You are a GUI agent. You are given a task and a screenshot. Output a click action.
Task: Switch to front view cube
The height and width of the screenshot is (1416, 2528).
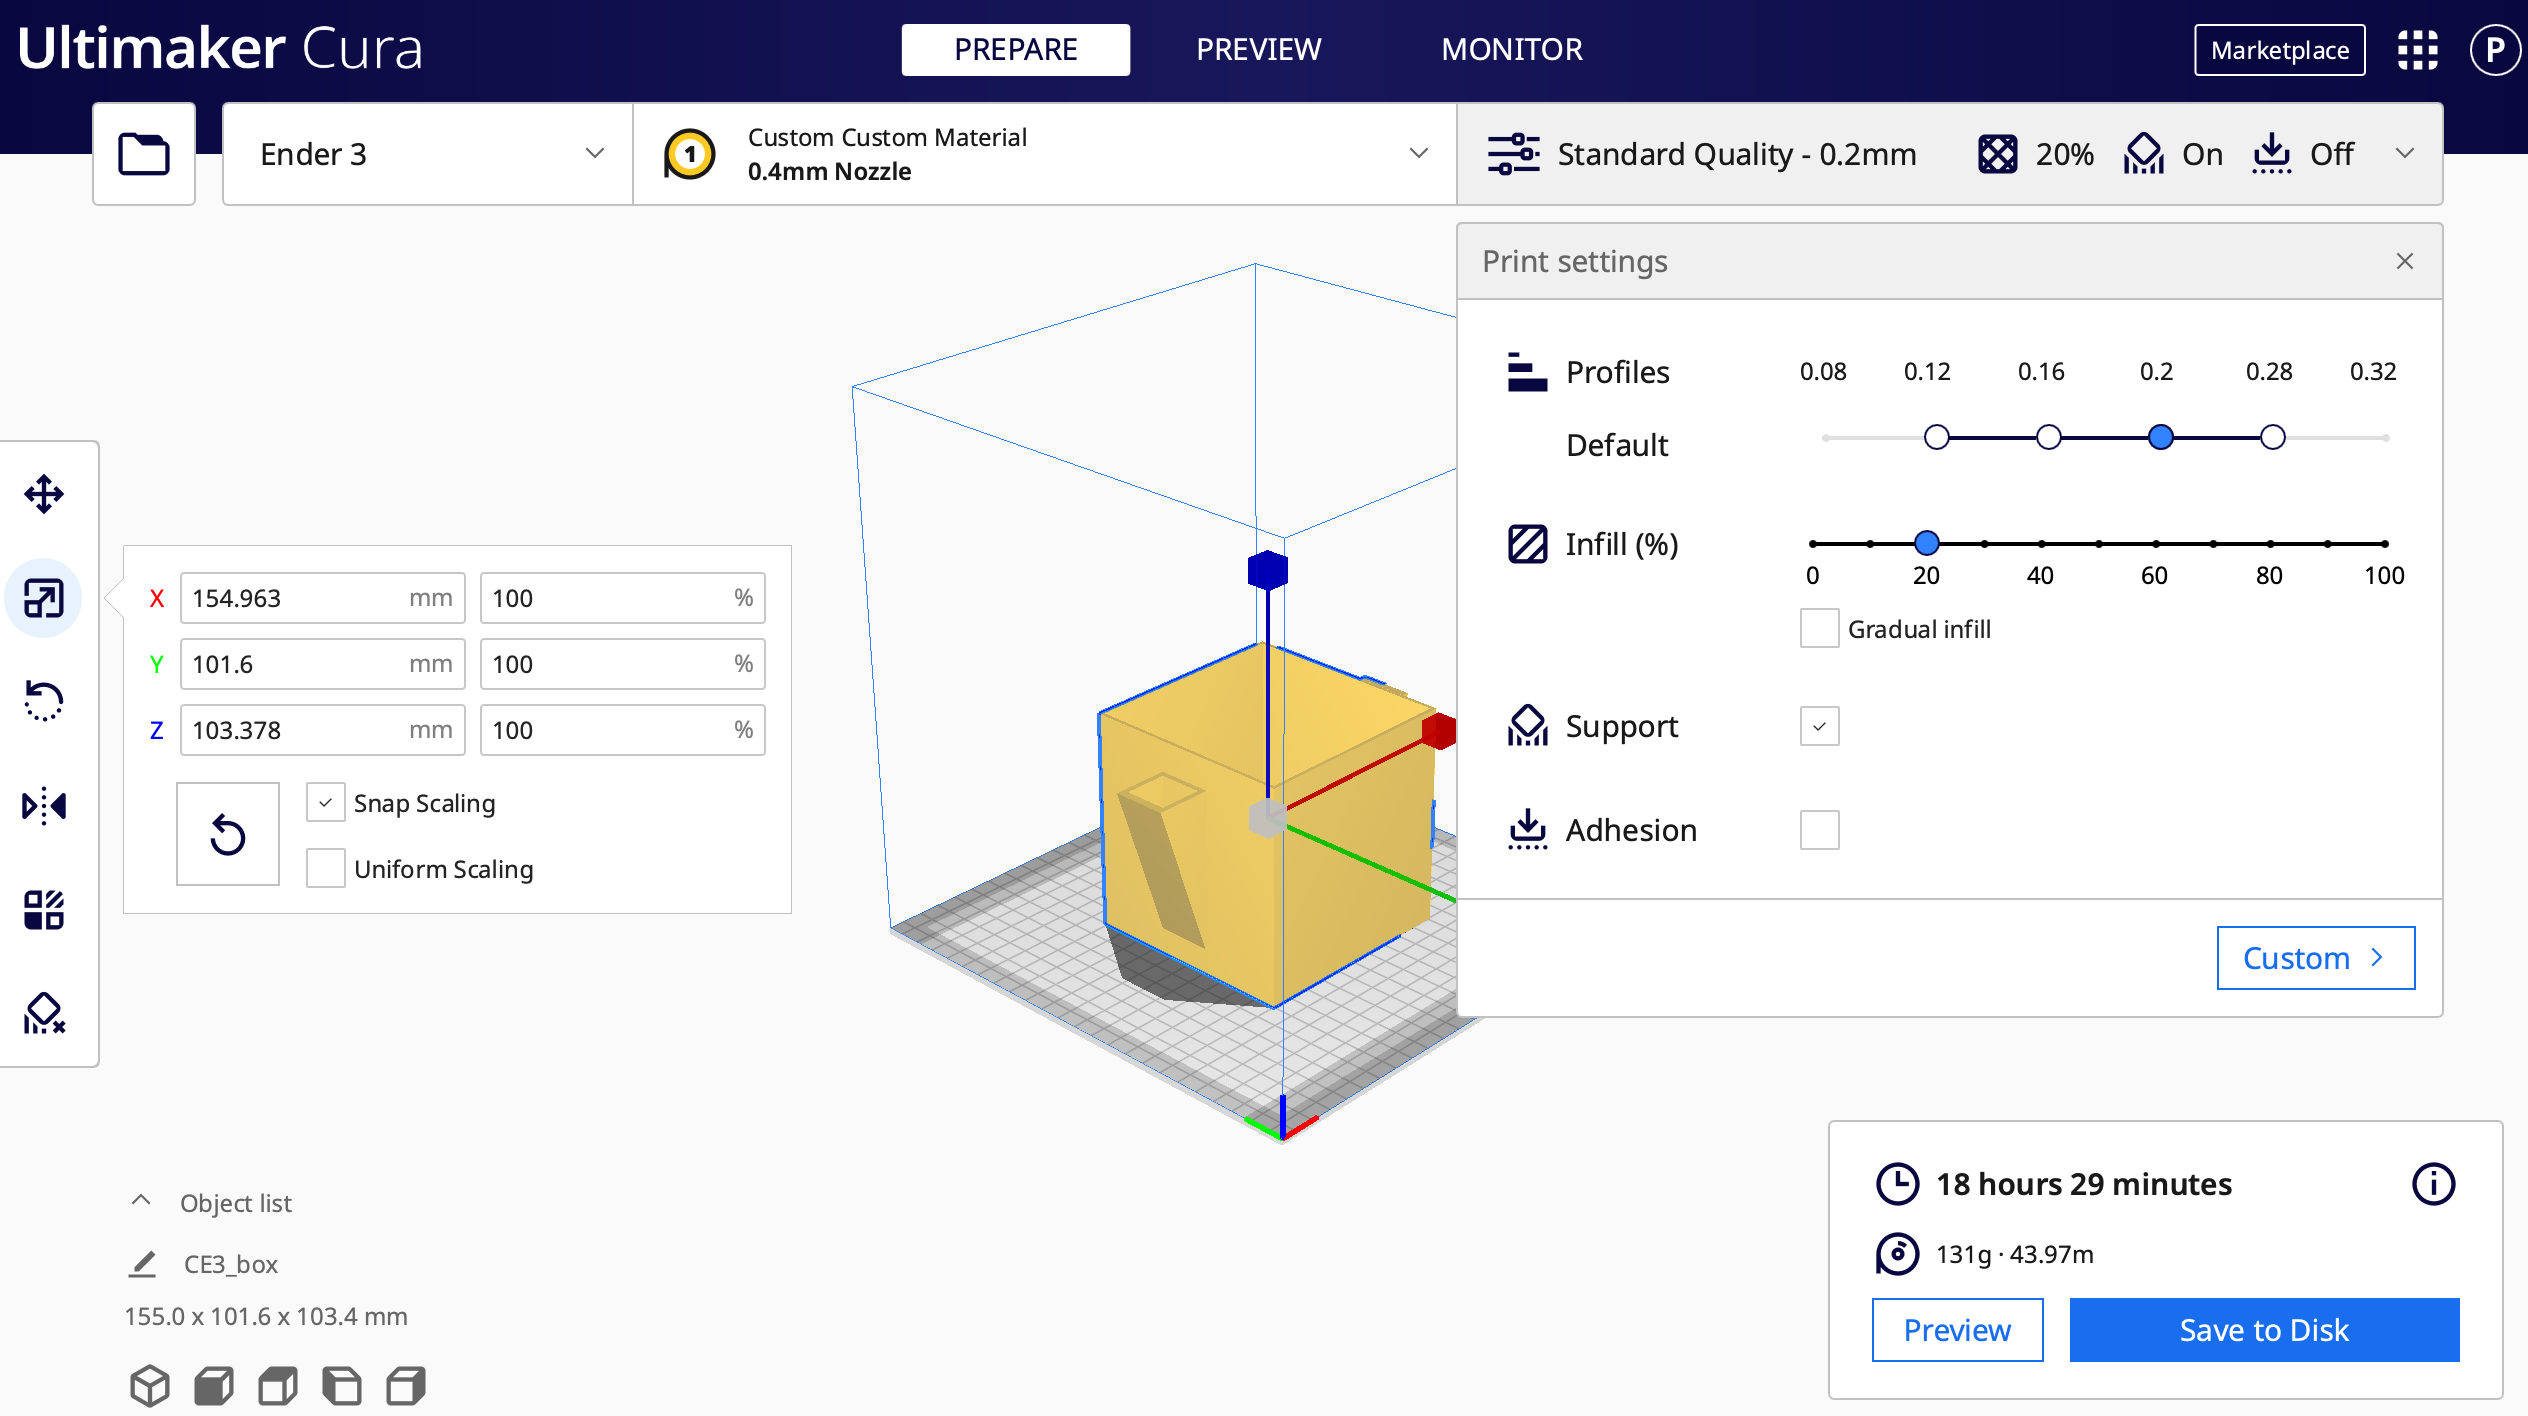[x=214, y=1386]
